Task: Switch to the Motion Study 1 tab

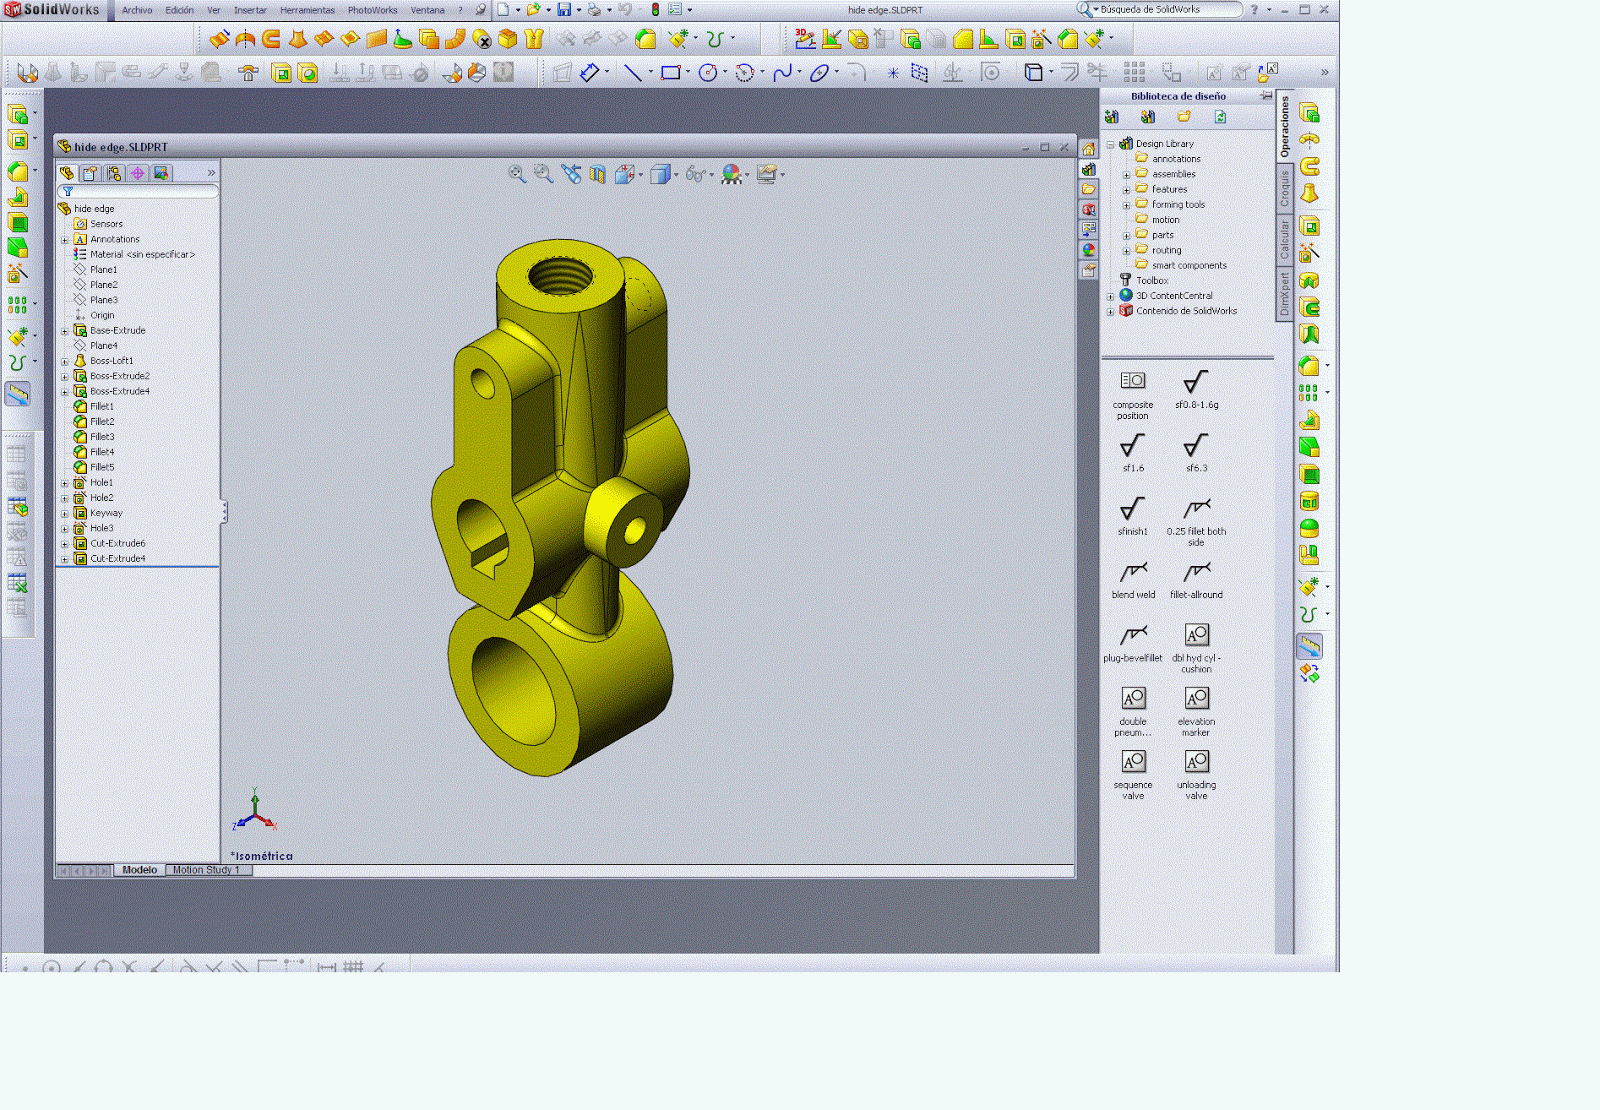Action: pos(205,870)
